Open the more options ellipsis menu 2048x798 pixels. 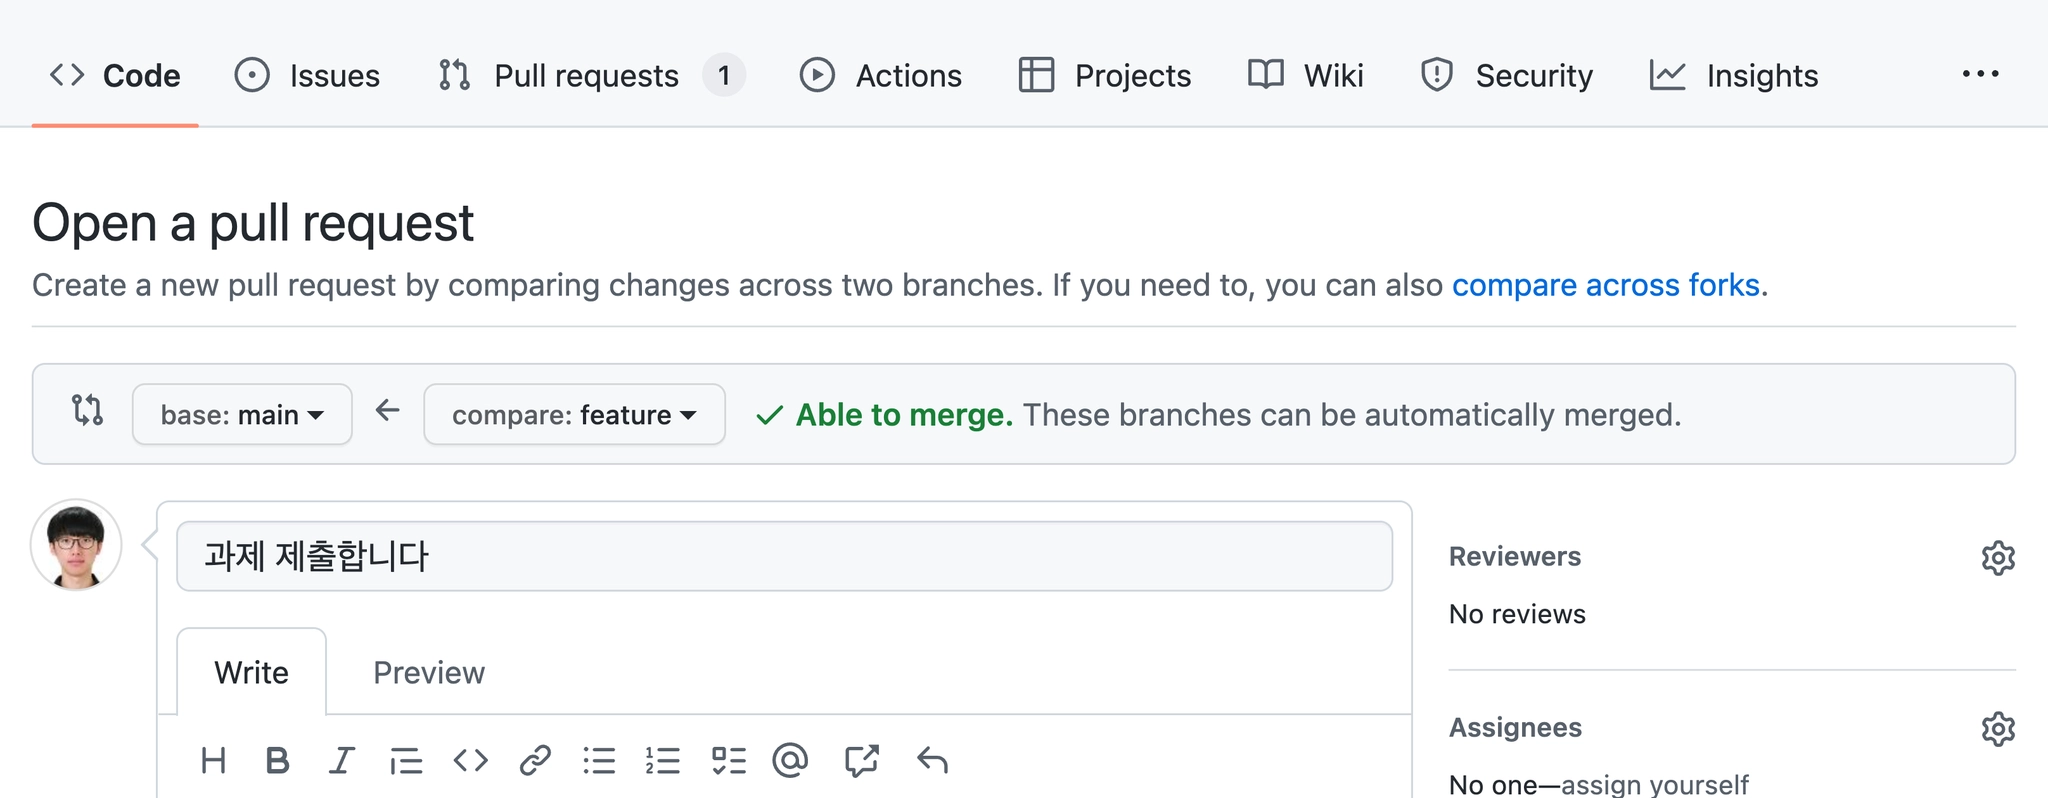1980,75
